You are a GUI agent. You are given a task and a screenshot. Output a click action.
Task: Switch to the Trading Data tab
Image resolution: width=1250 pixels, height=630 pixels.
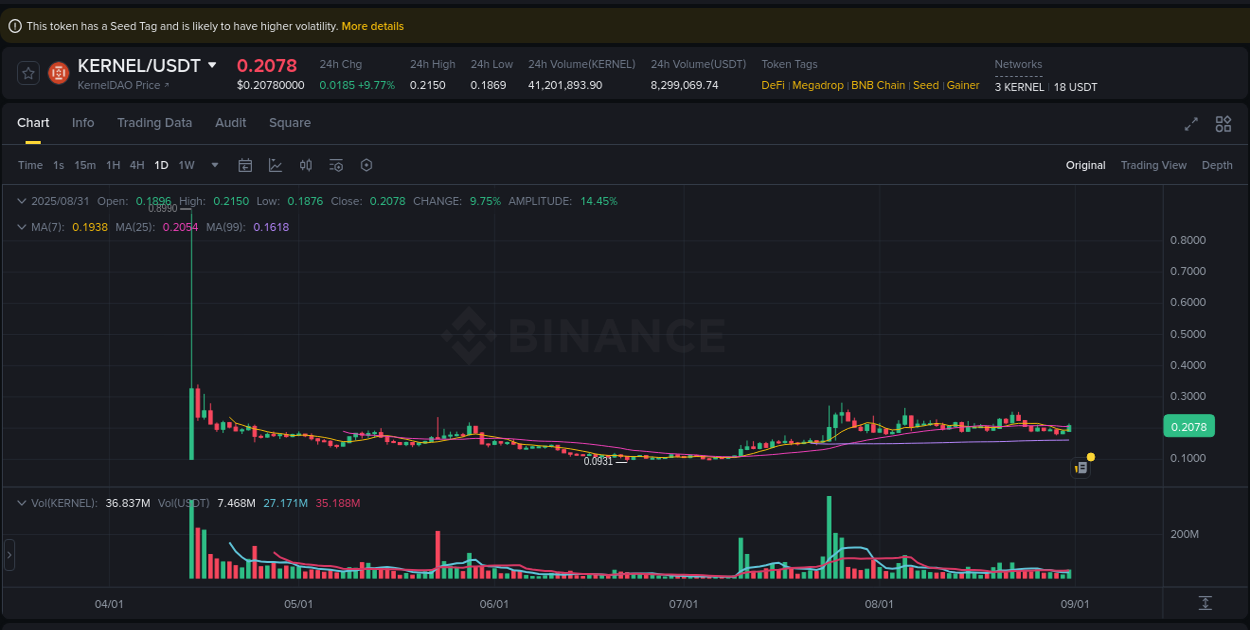pos(155,122)
